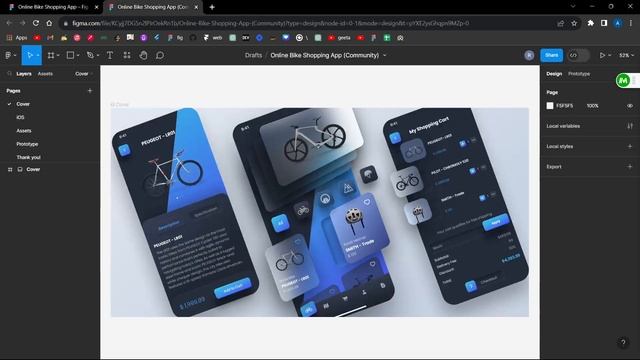Open the zoom level dropdown
Viewport: 640px width, 360px height.
(627, 55)
